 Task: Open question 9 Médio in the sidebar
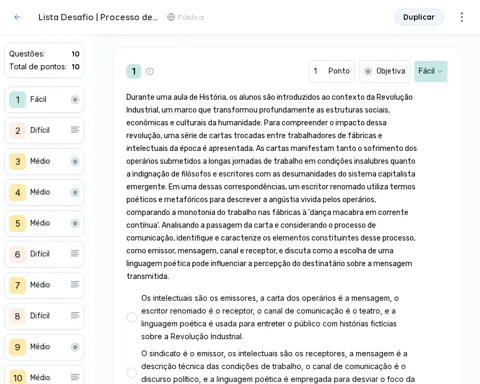click(44, 347)
